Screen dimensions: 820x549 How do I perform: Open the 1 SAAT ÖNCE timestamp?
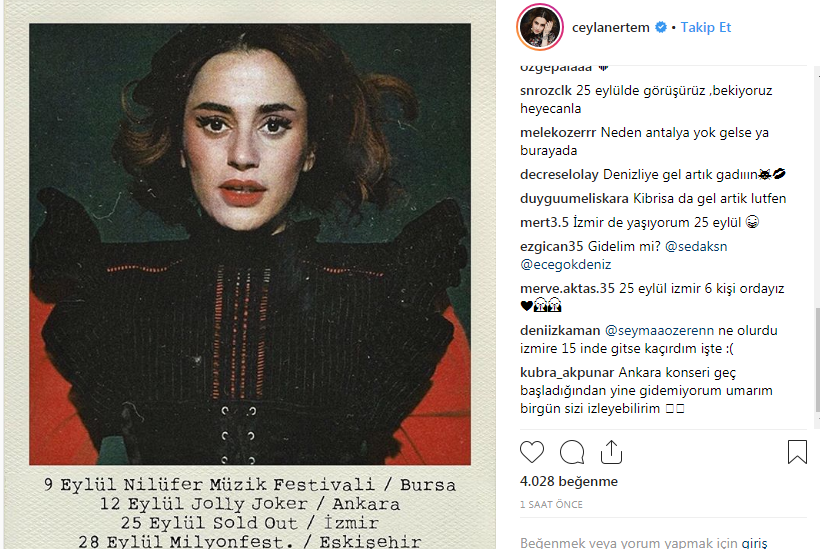click(551, 505)
